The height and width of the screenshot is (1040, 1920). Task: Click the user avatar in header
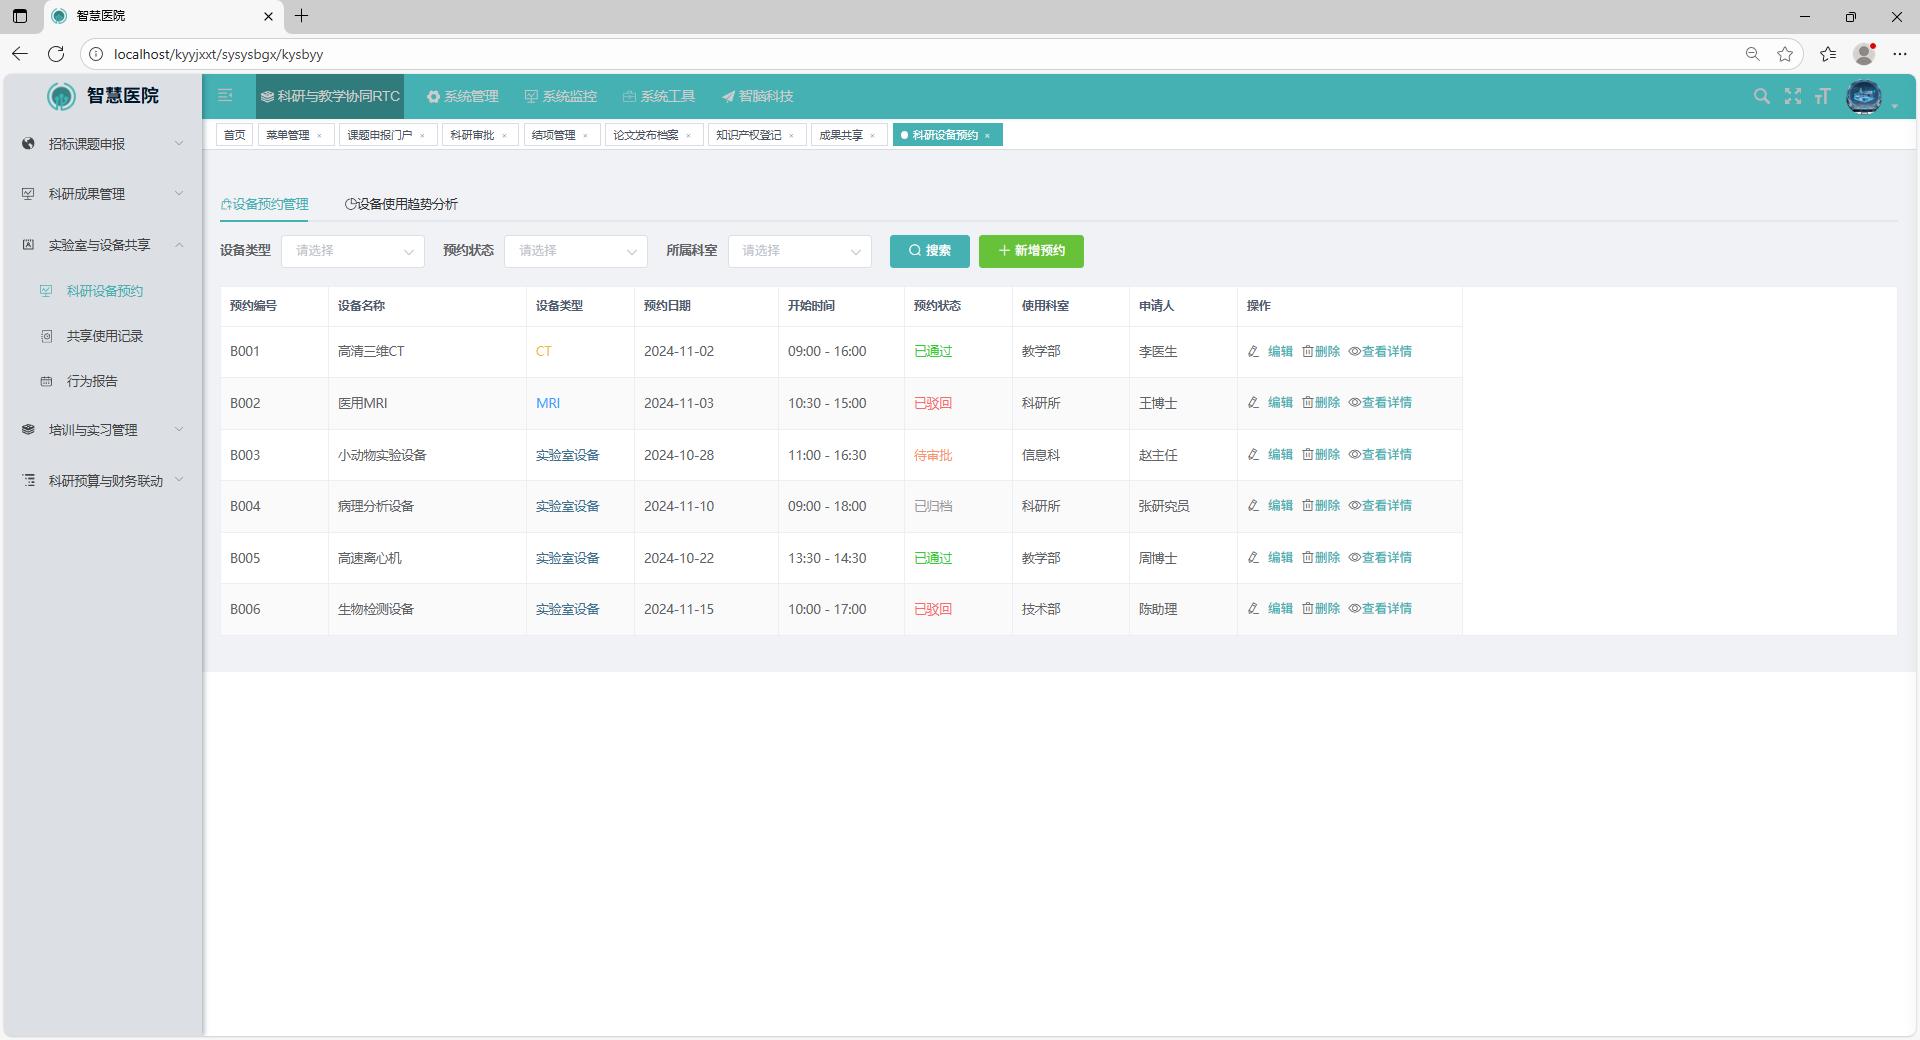(1863, 97)
